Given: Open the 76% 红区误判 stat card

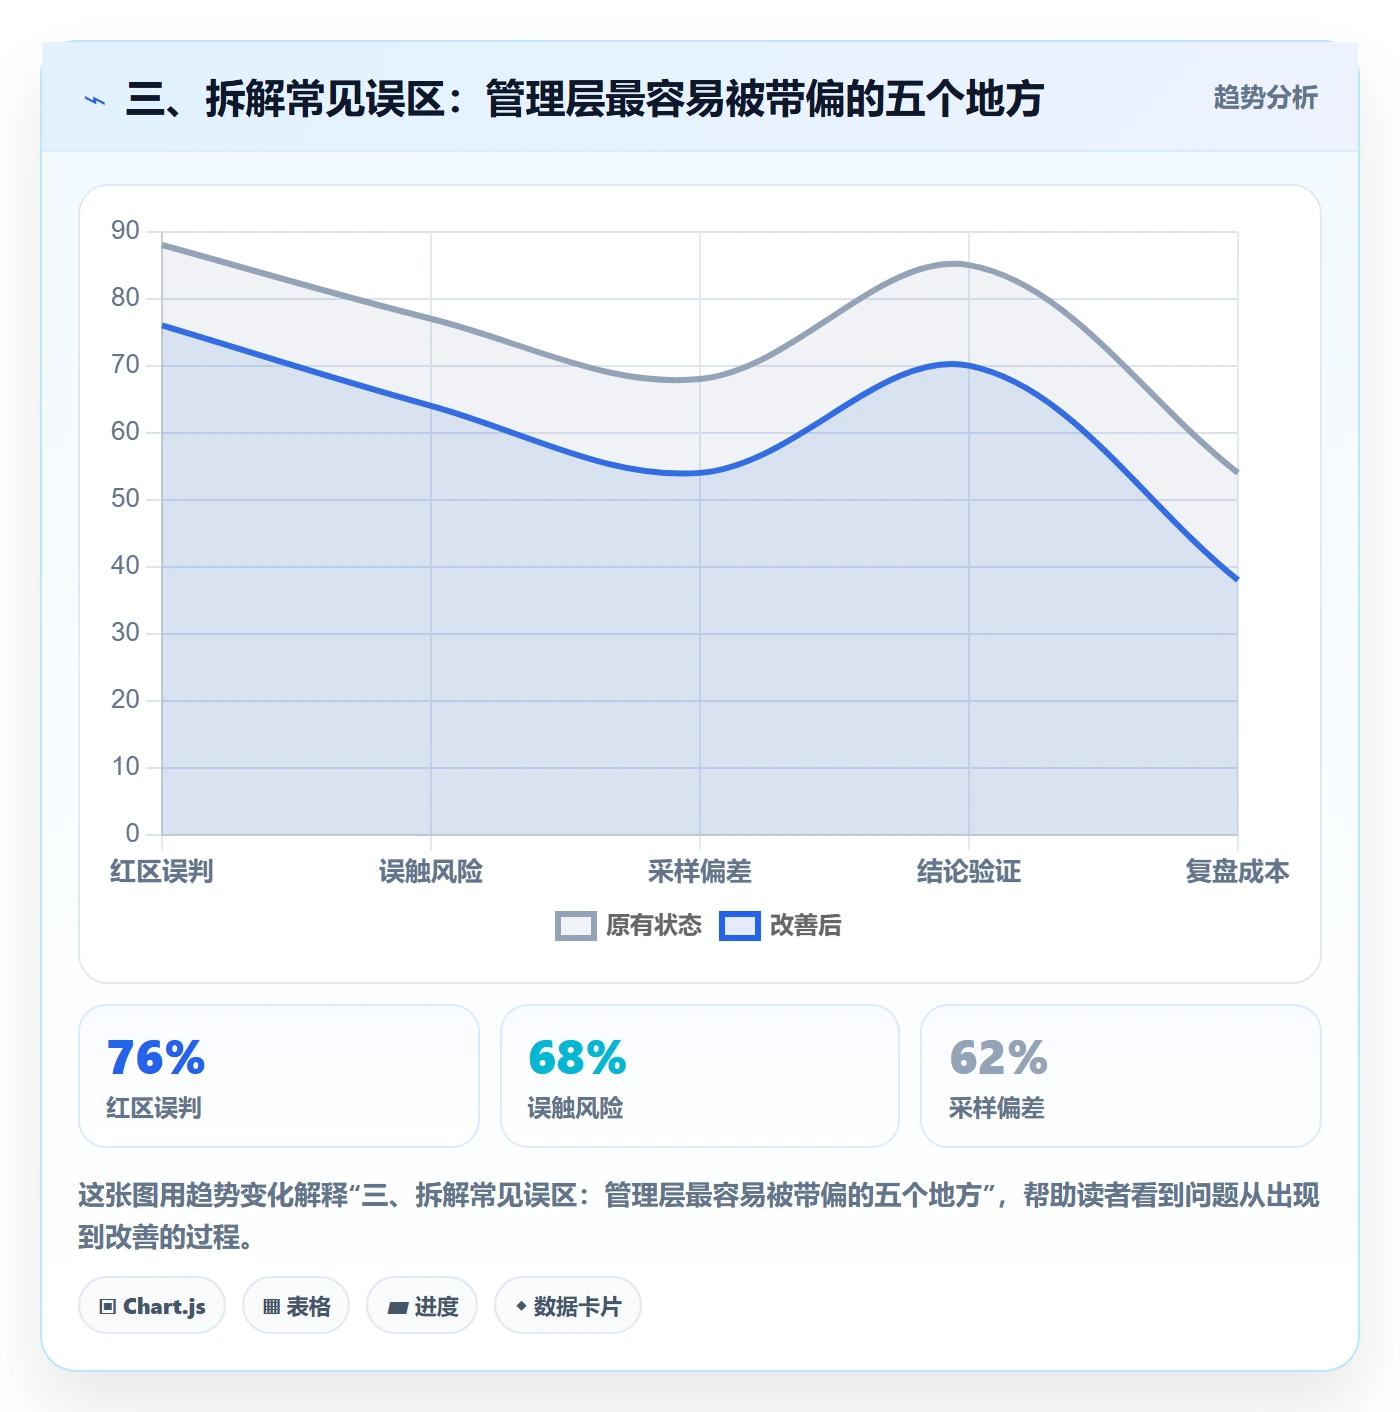Looking at the screenshot, I should tap(279, 1076).
